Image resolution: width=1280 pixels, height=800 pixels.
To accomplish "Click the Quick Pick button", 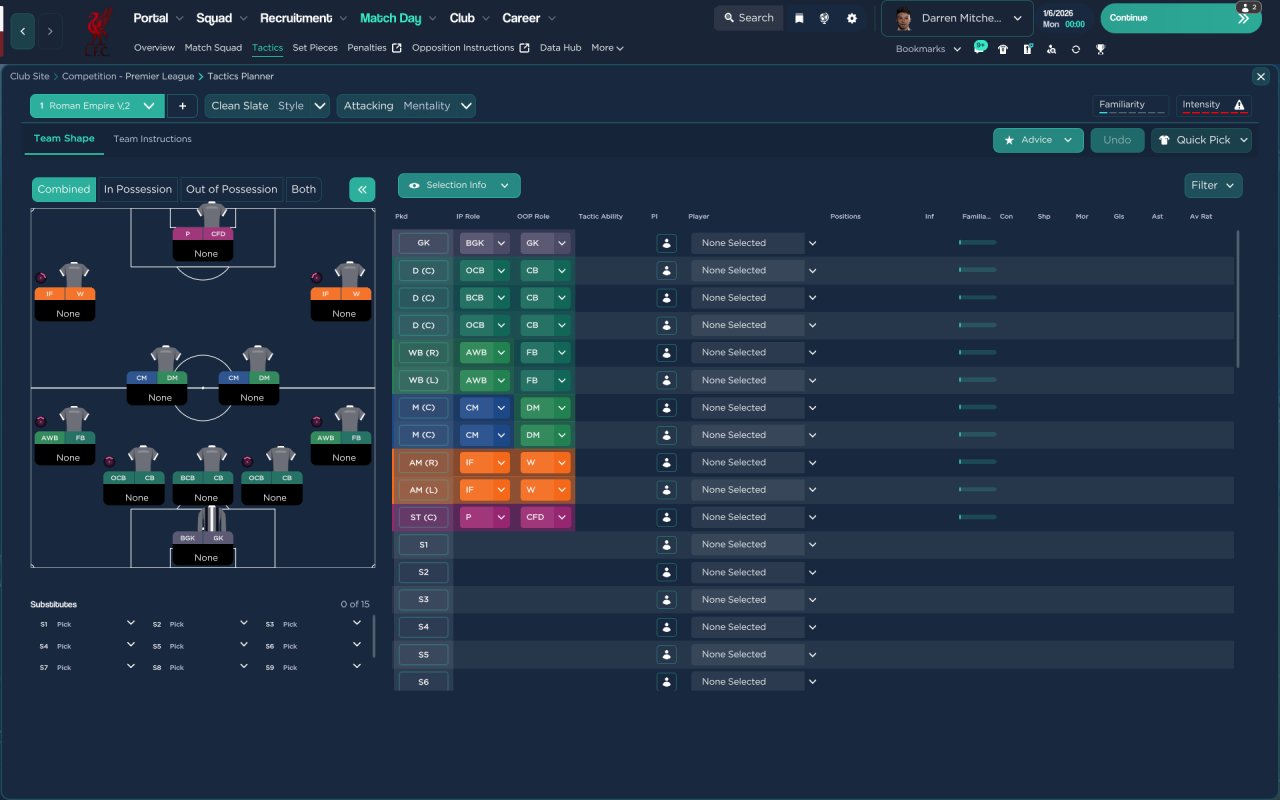I will pos(1201,140).
